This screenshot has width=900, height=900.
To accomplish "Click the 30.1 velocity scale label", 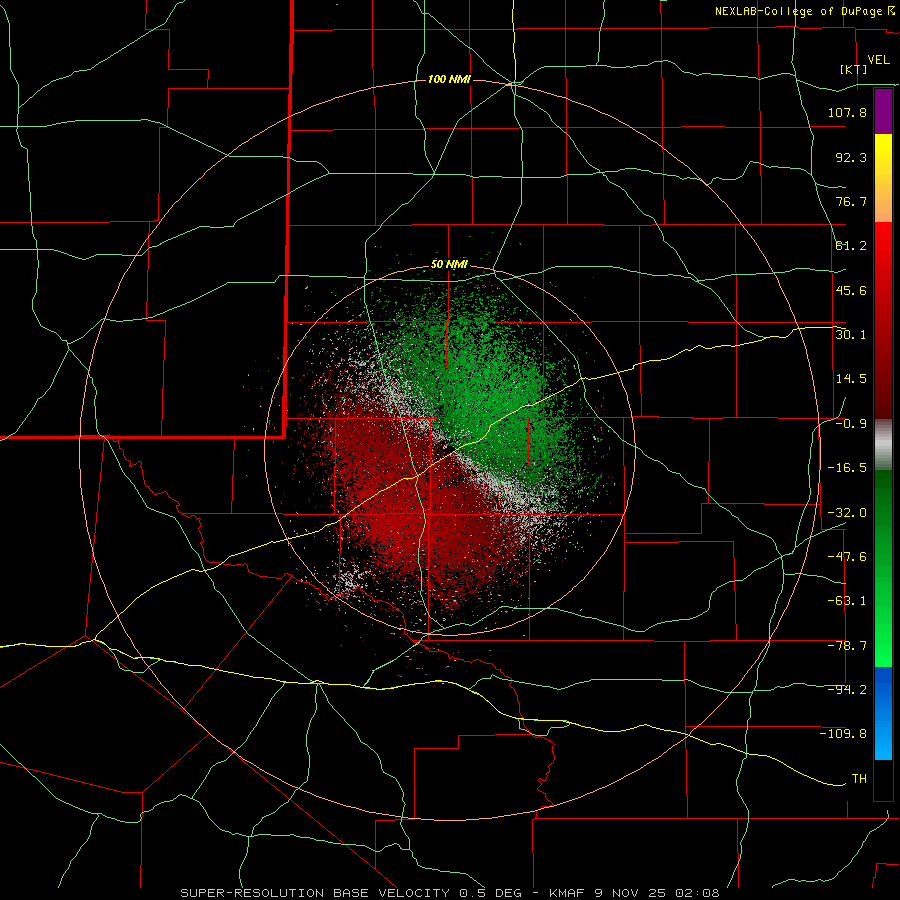I will (851, 335).
